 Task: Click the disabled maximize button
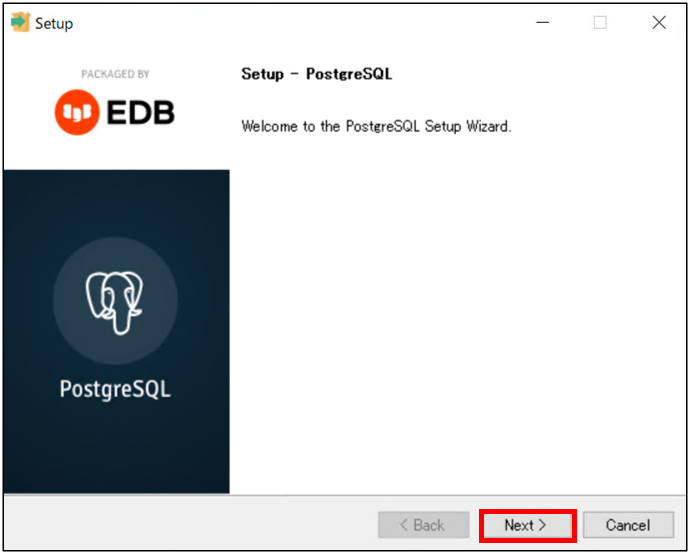click(600, 22)
